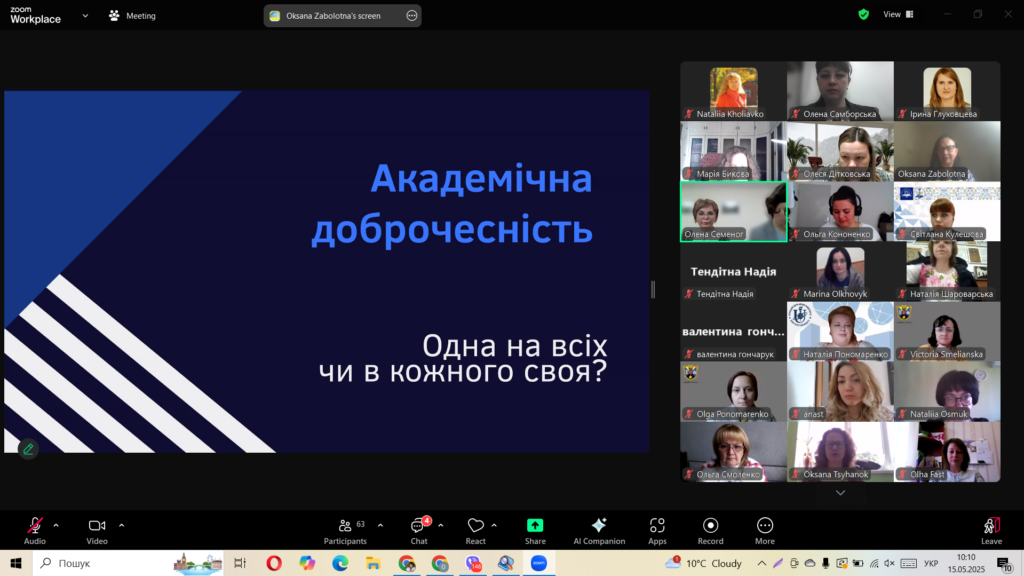Open Opera browser from the taskbar
Viewport: 1024px width, 576px height.
[274, 563]
